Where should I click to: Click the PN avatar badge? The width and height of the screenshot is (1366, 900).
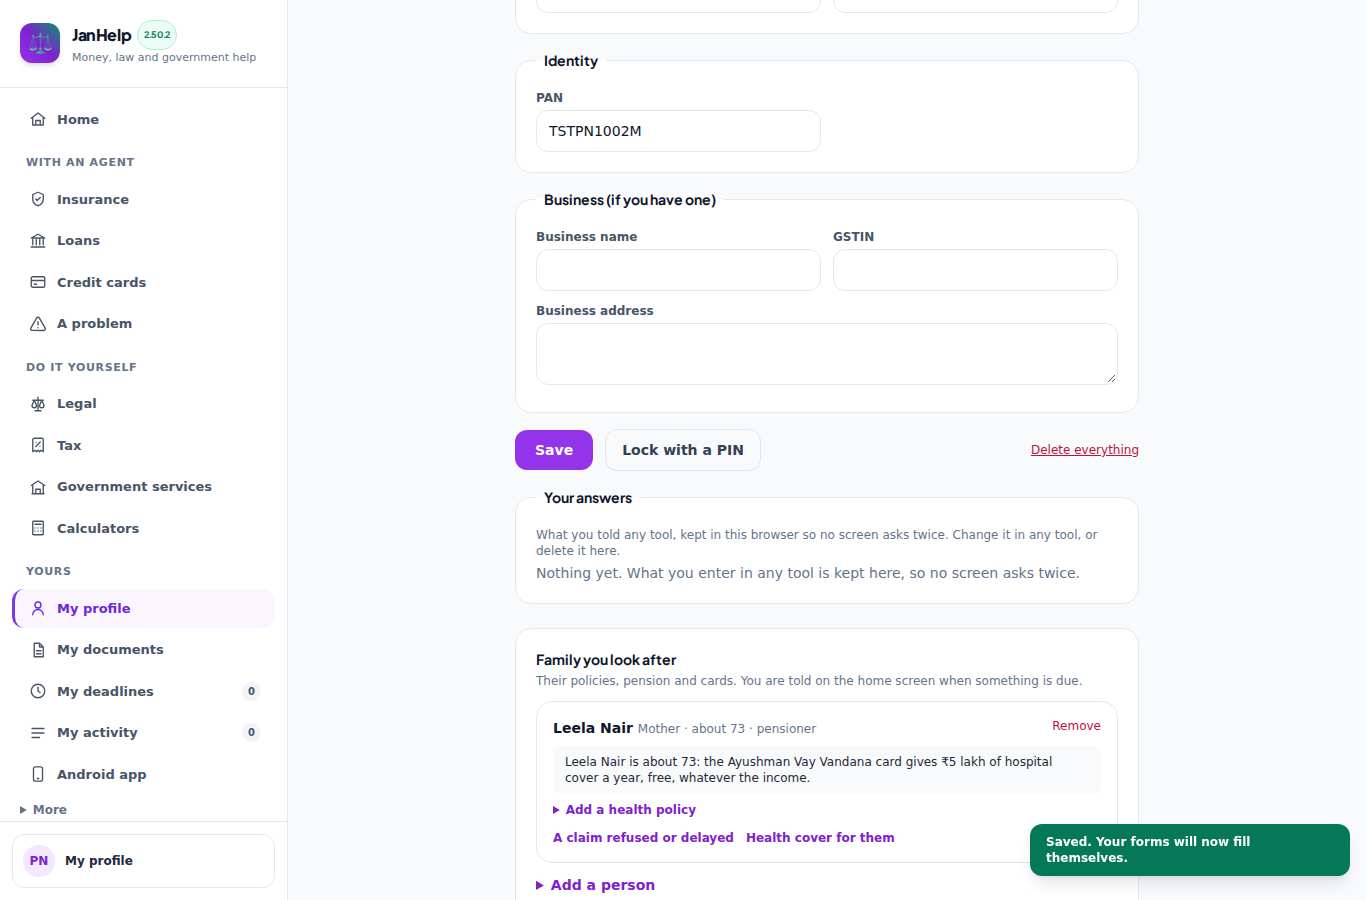pyautogui.click(x=39, y=860)
